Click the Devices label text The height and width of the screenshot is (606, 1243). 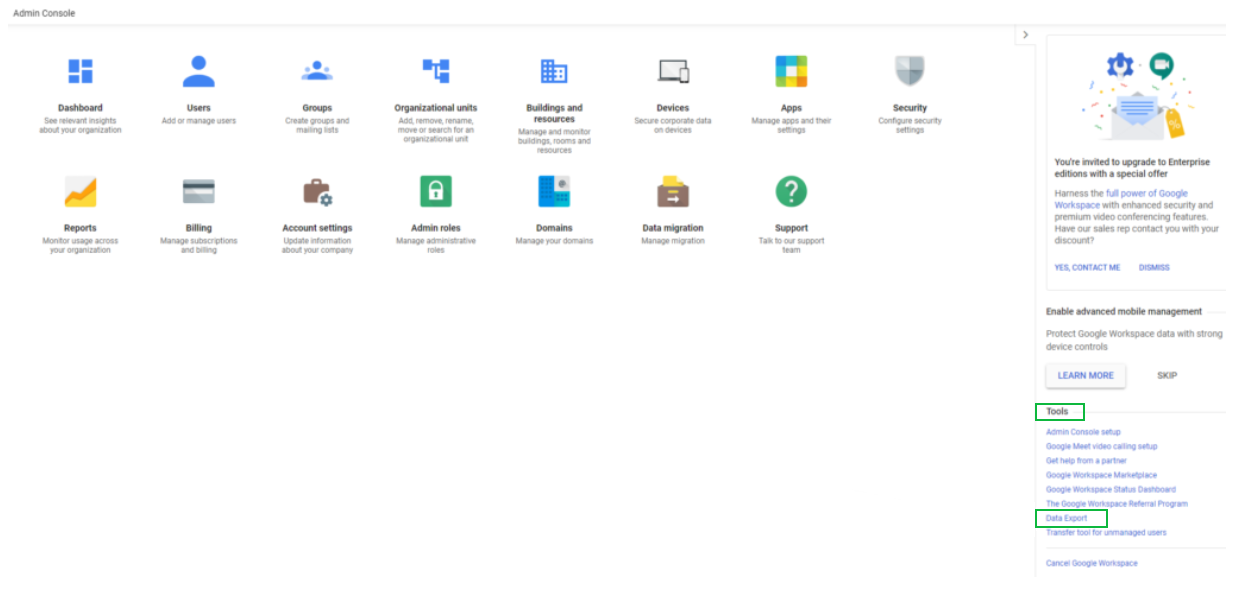point(673,108)
